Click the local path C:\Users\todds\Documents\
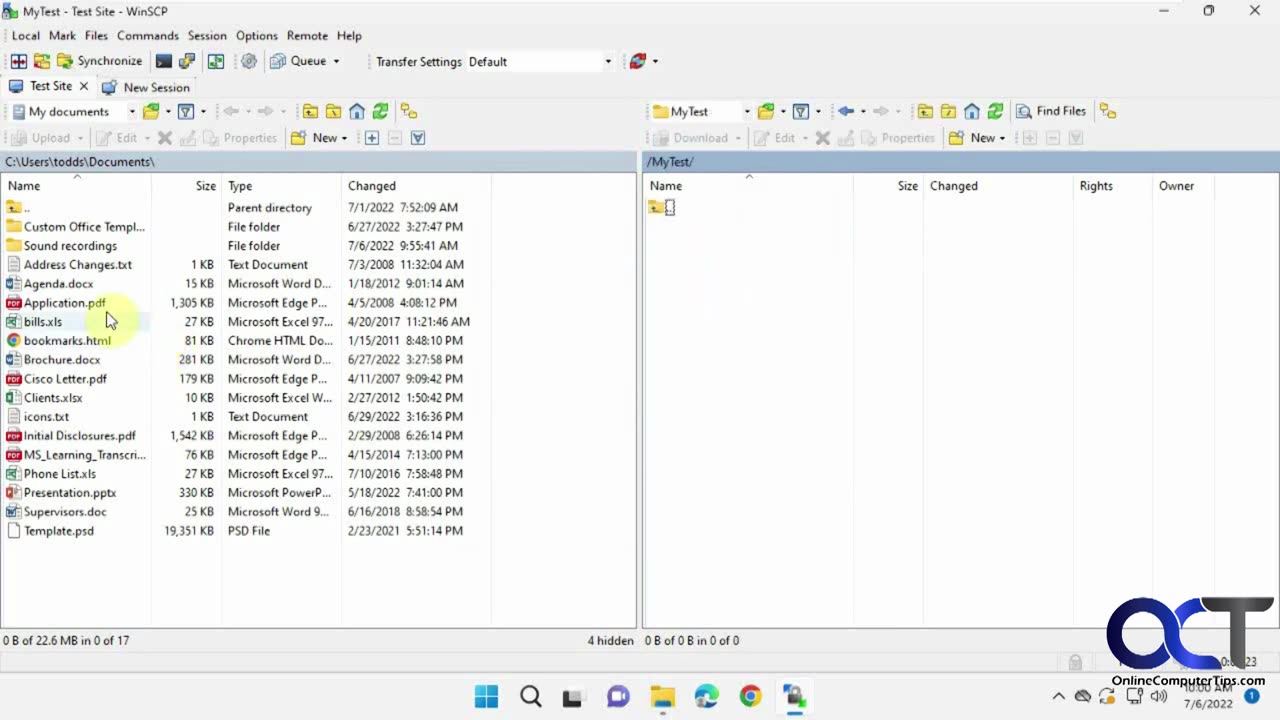 [80, 162]
